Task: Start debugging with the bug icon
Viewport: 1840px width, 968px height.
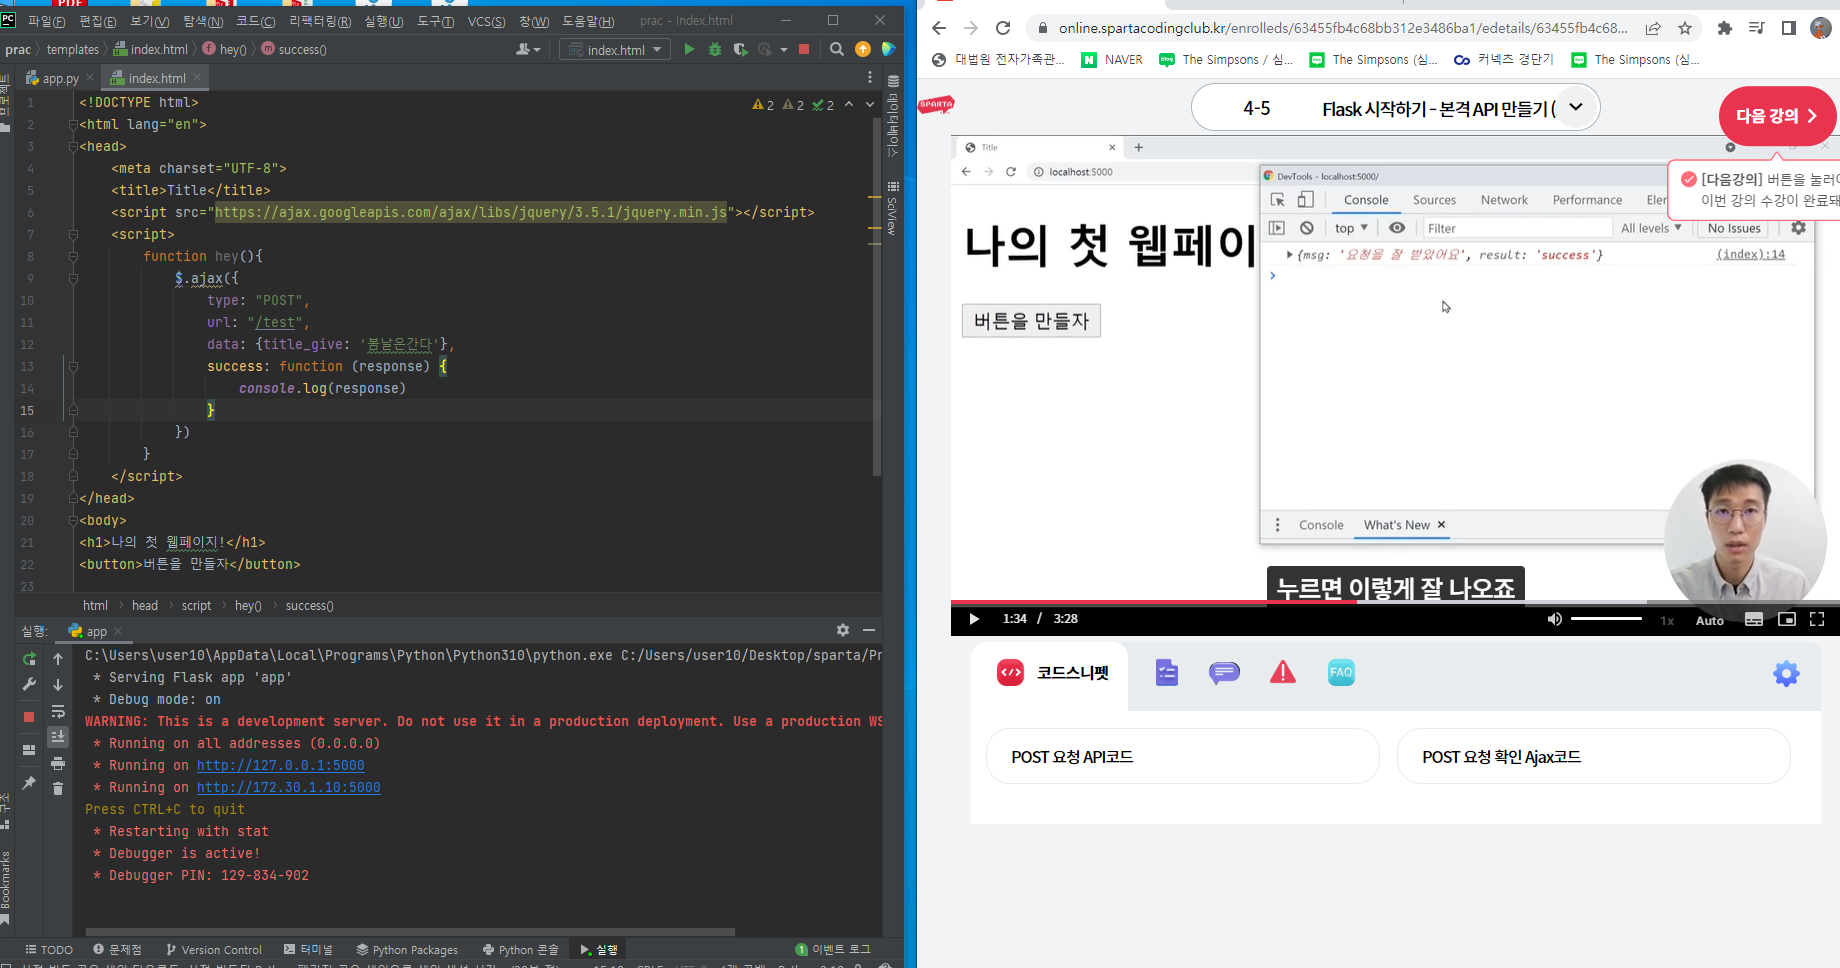Action: click(x=715, y=49)
